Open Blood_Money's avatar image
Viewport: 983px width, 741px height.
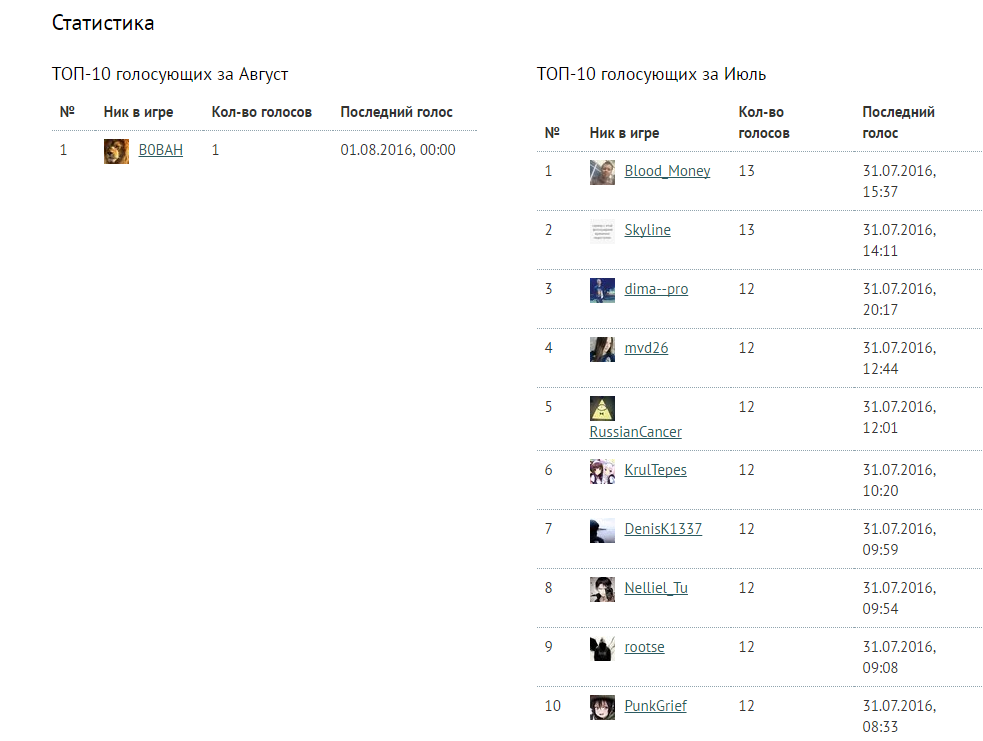(602, 172)
